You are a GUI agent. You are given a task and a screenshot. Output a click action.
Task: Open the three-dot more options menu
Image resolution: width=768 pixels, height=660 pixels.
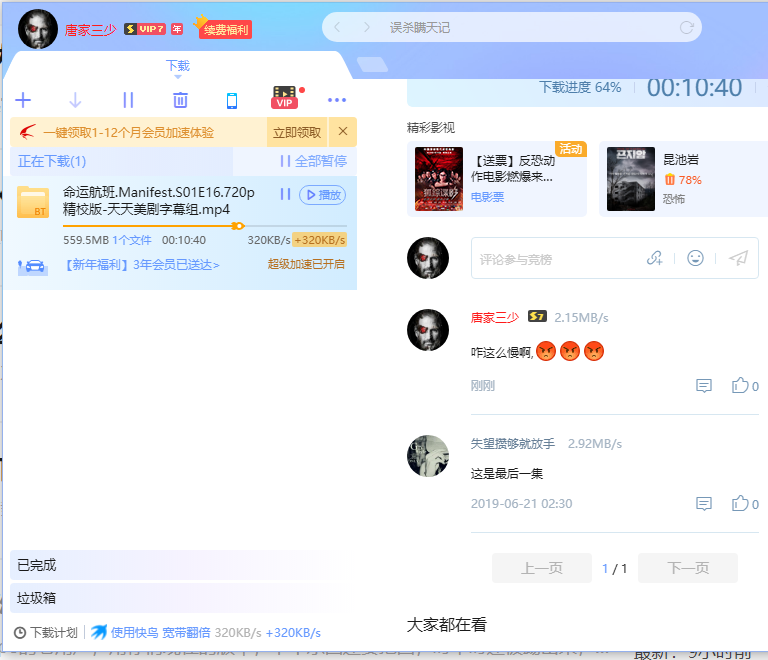point(337,100)
